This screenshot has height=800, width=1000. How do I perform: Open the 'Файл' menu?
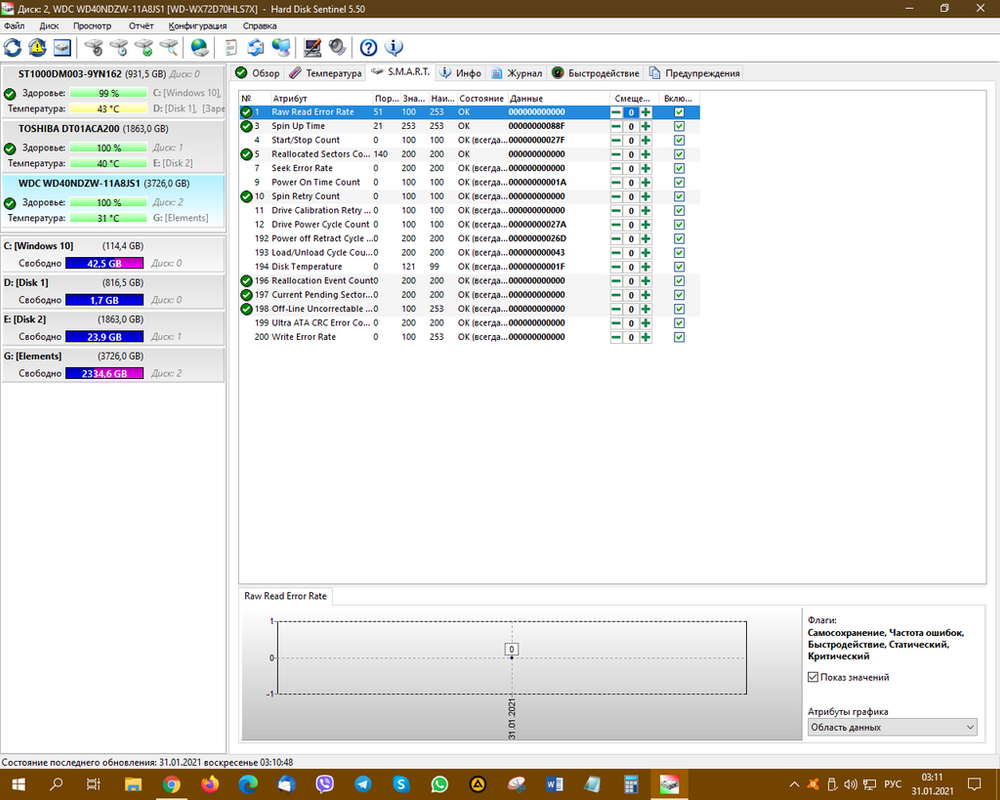[14, 26]
